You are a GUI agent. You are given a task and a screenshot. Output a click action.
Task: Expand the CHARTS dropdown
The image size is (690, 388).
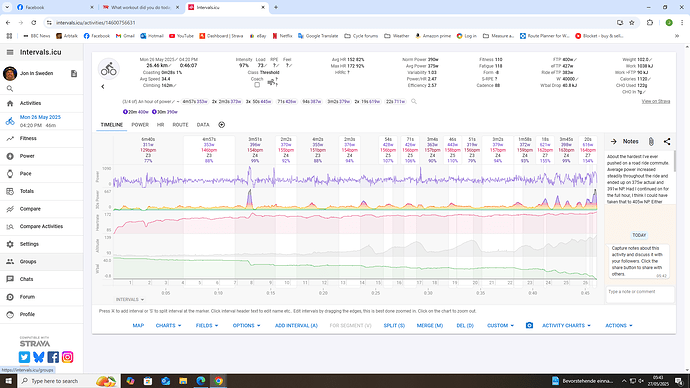pyautogui.click(x=169, y=326)
